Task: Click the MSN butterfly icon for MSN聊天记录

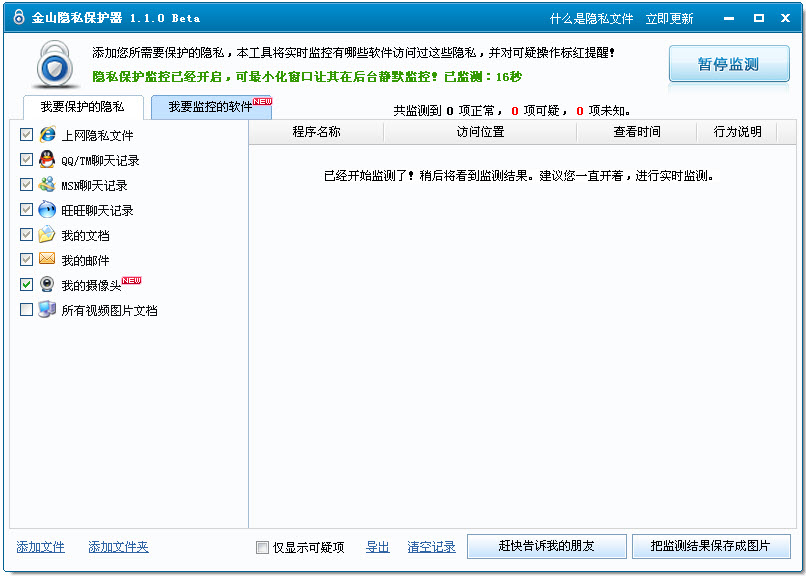Action: pyautogui.click(x=47, y=184)
